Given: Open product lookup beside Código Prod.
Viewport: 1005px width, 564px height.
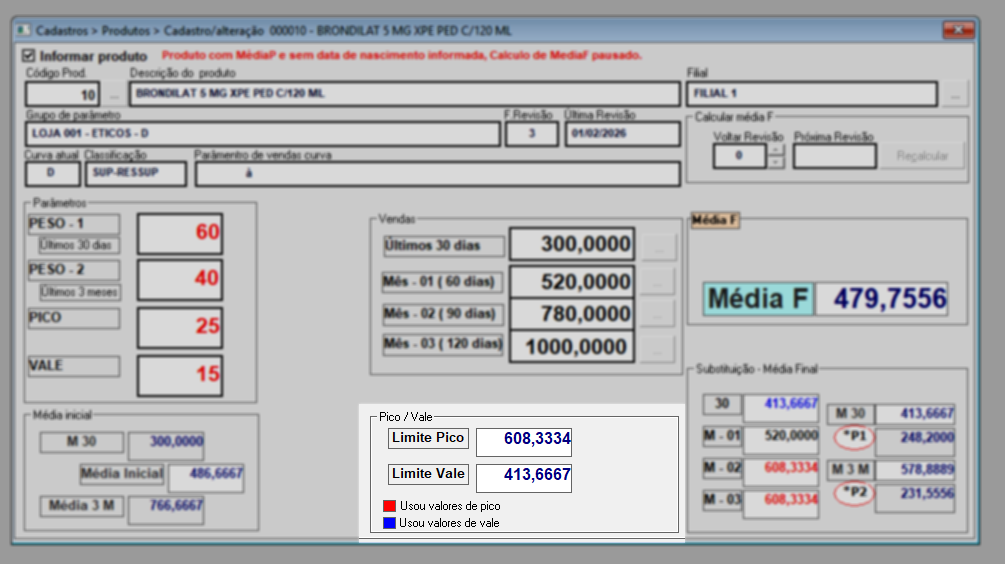Looking at the screenshot, I should [115, 95].
